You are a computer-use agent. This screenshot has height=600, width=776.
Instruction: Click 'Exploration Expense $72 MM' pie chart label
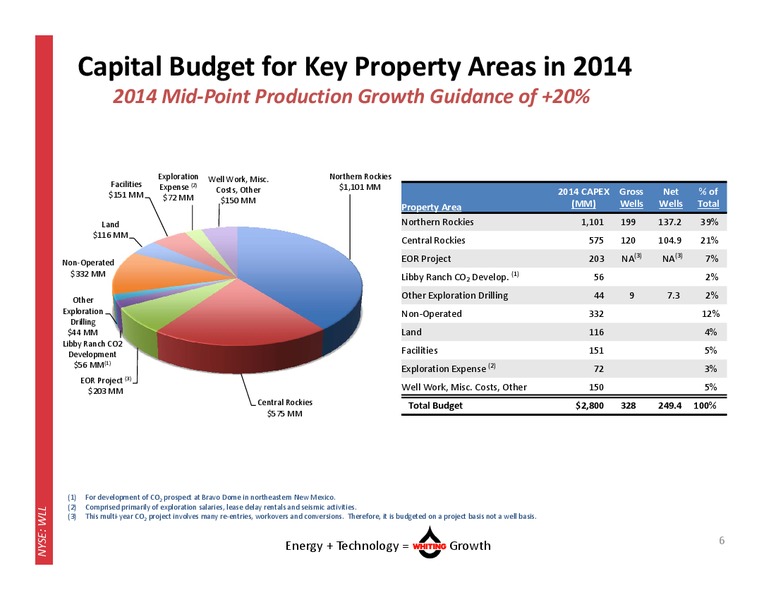tap(178, 187)
